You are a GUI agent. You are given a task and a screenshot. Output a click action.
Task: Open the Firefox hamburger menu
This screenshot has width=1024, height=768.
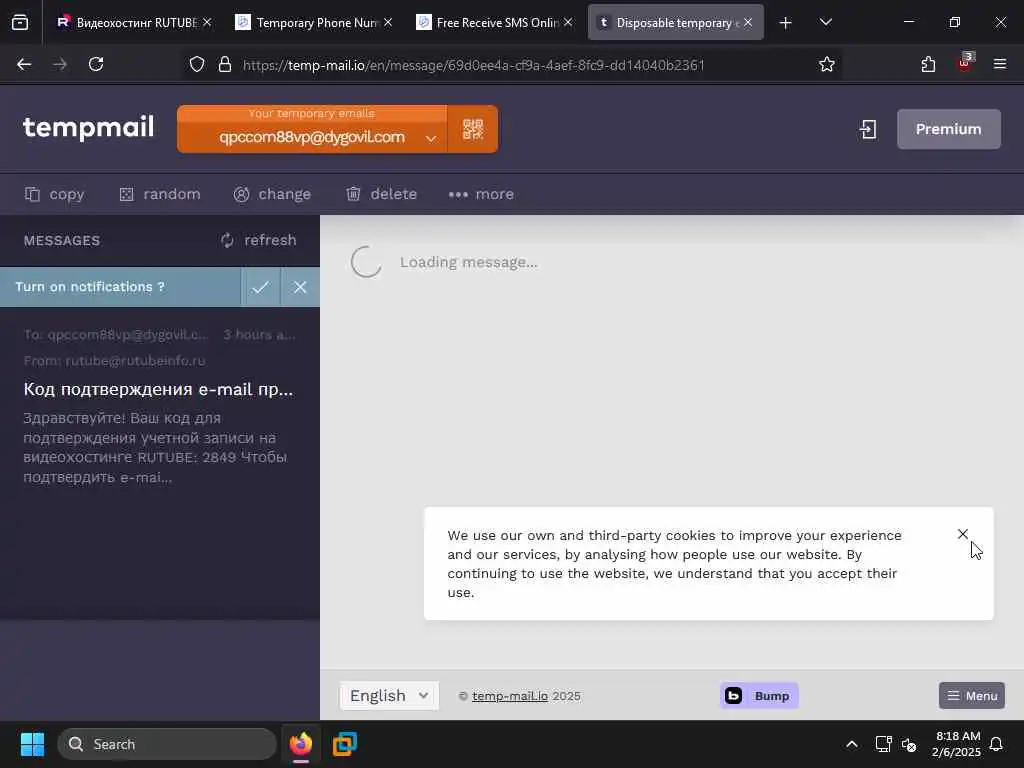coord(1000,64)
